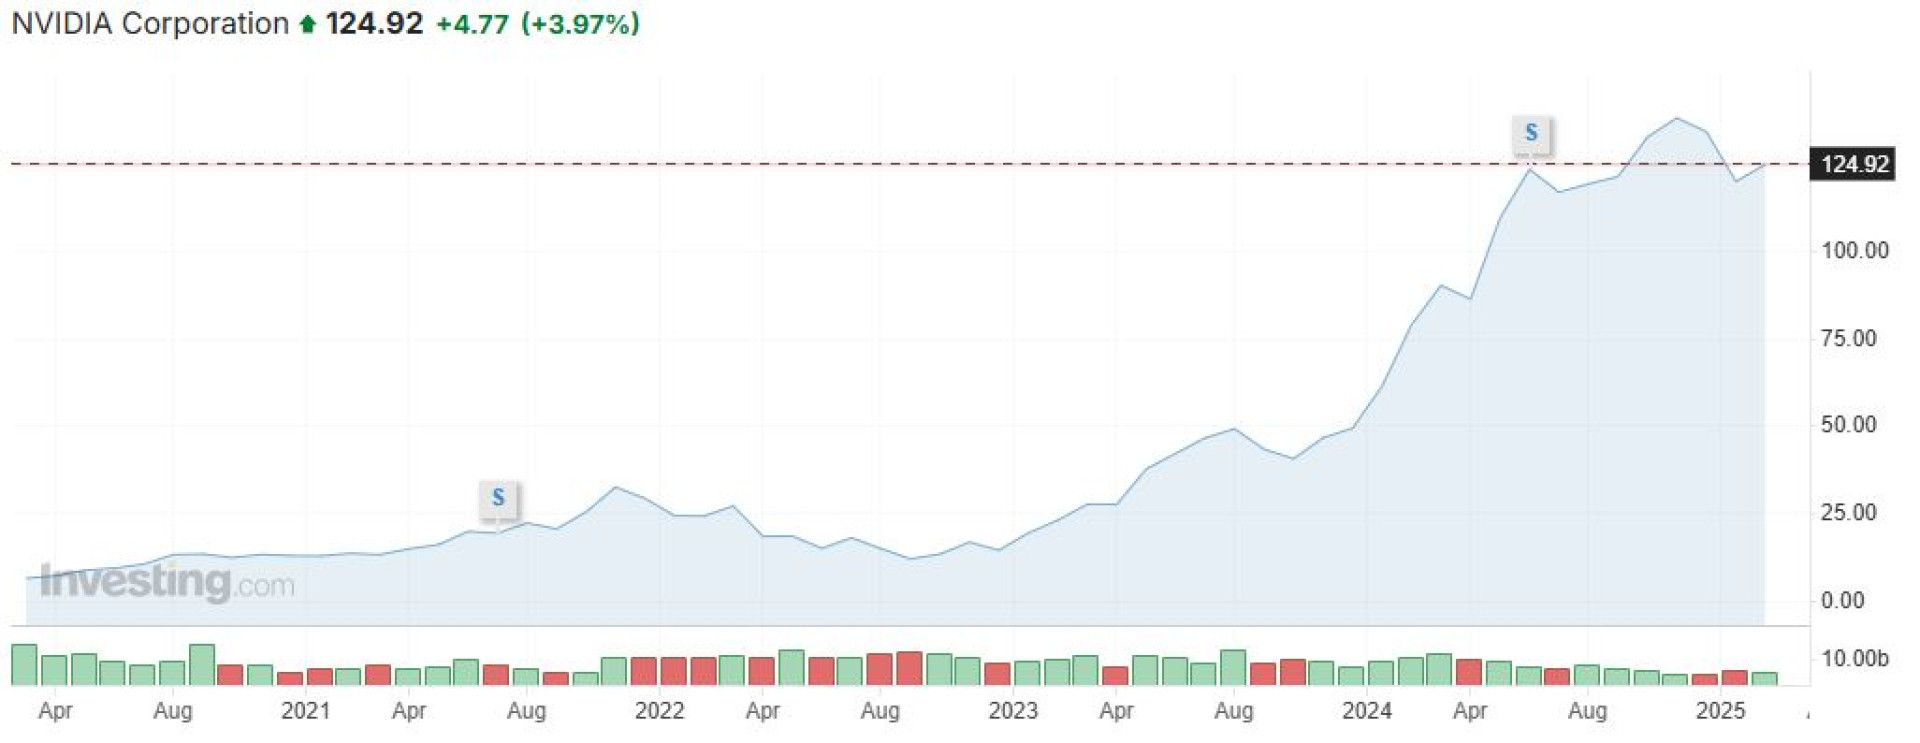The height and width of the screenshot is (743, 1920).
Task: Click the NVIDIA Corporation title text
Action: [x=150, y=24]
